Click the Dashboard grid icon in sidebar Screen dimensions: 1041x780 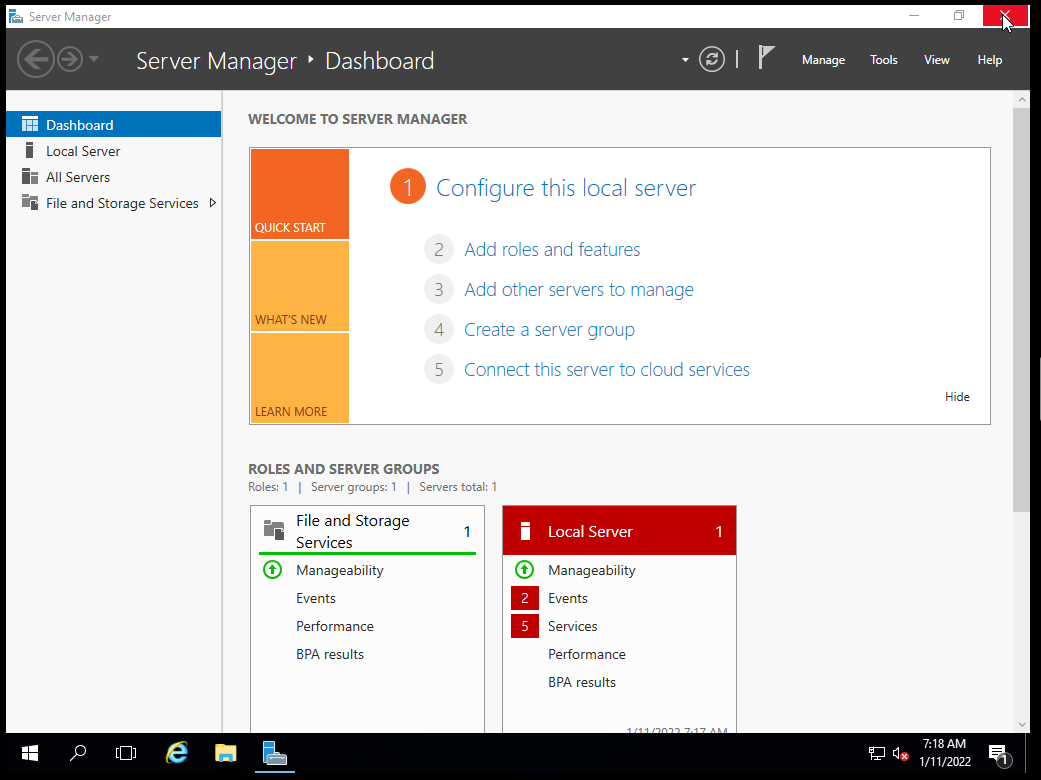(x=30, y=124)
